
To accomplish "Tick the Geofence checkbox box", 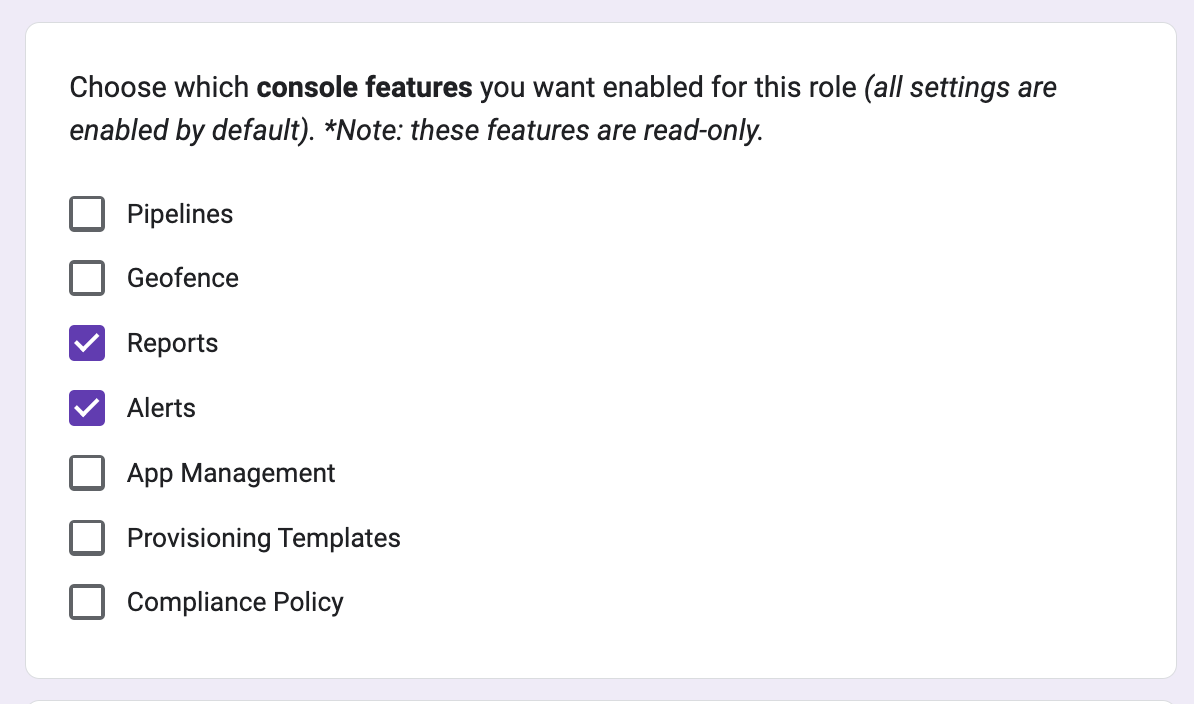I will coord(87,278).
